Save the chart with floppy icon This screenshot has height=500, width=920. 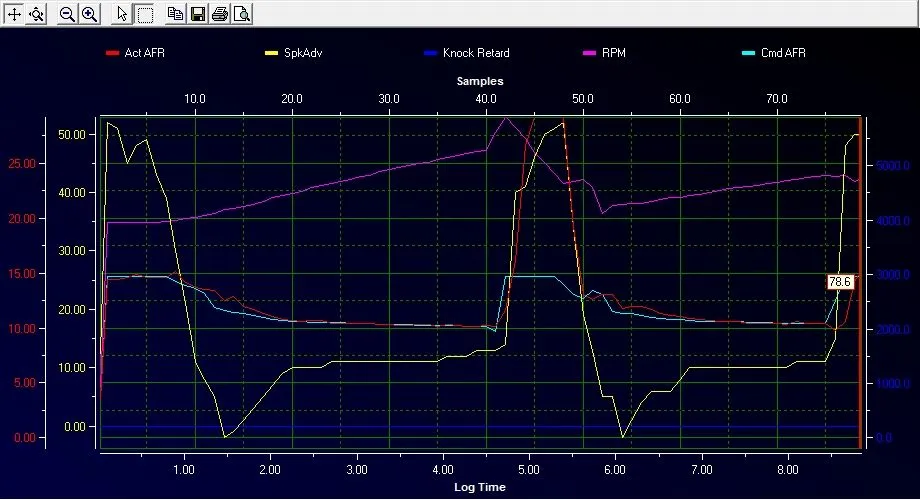(x=198, y=14)
